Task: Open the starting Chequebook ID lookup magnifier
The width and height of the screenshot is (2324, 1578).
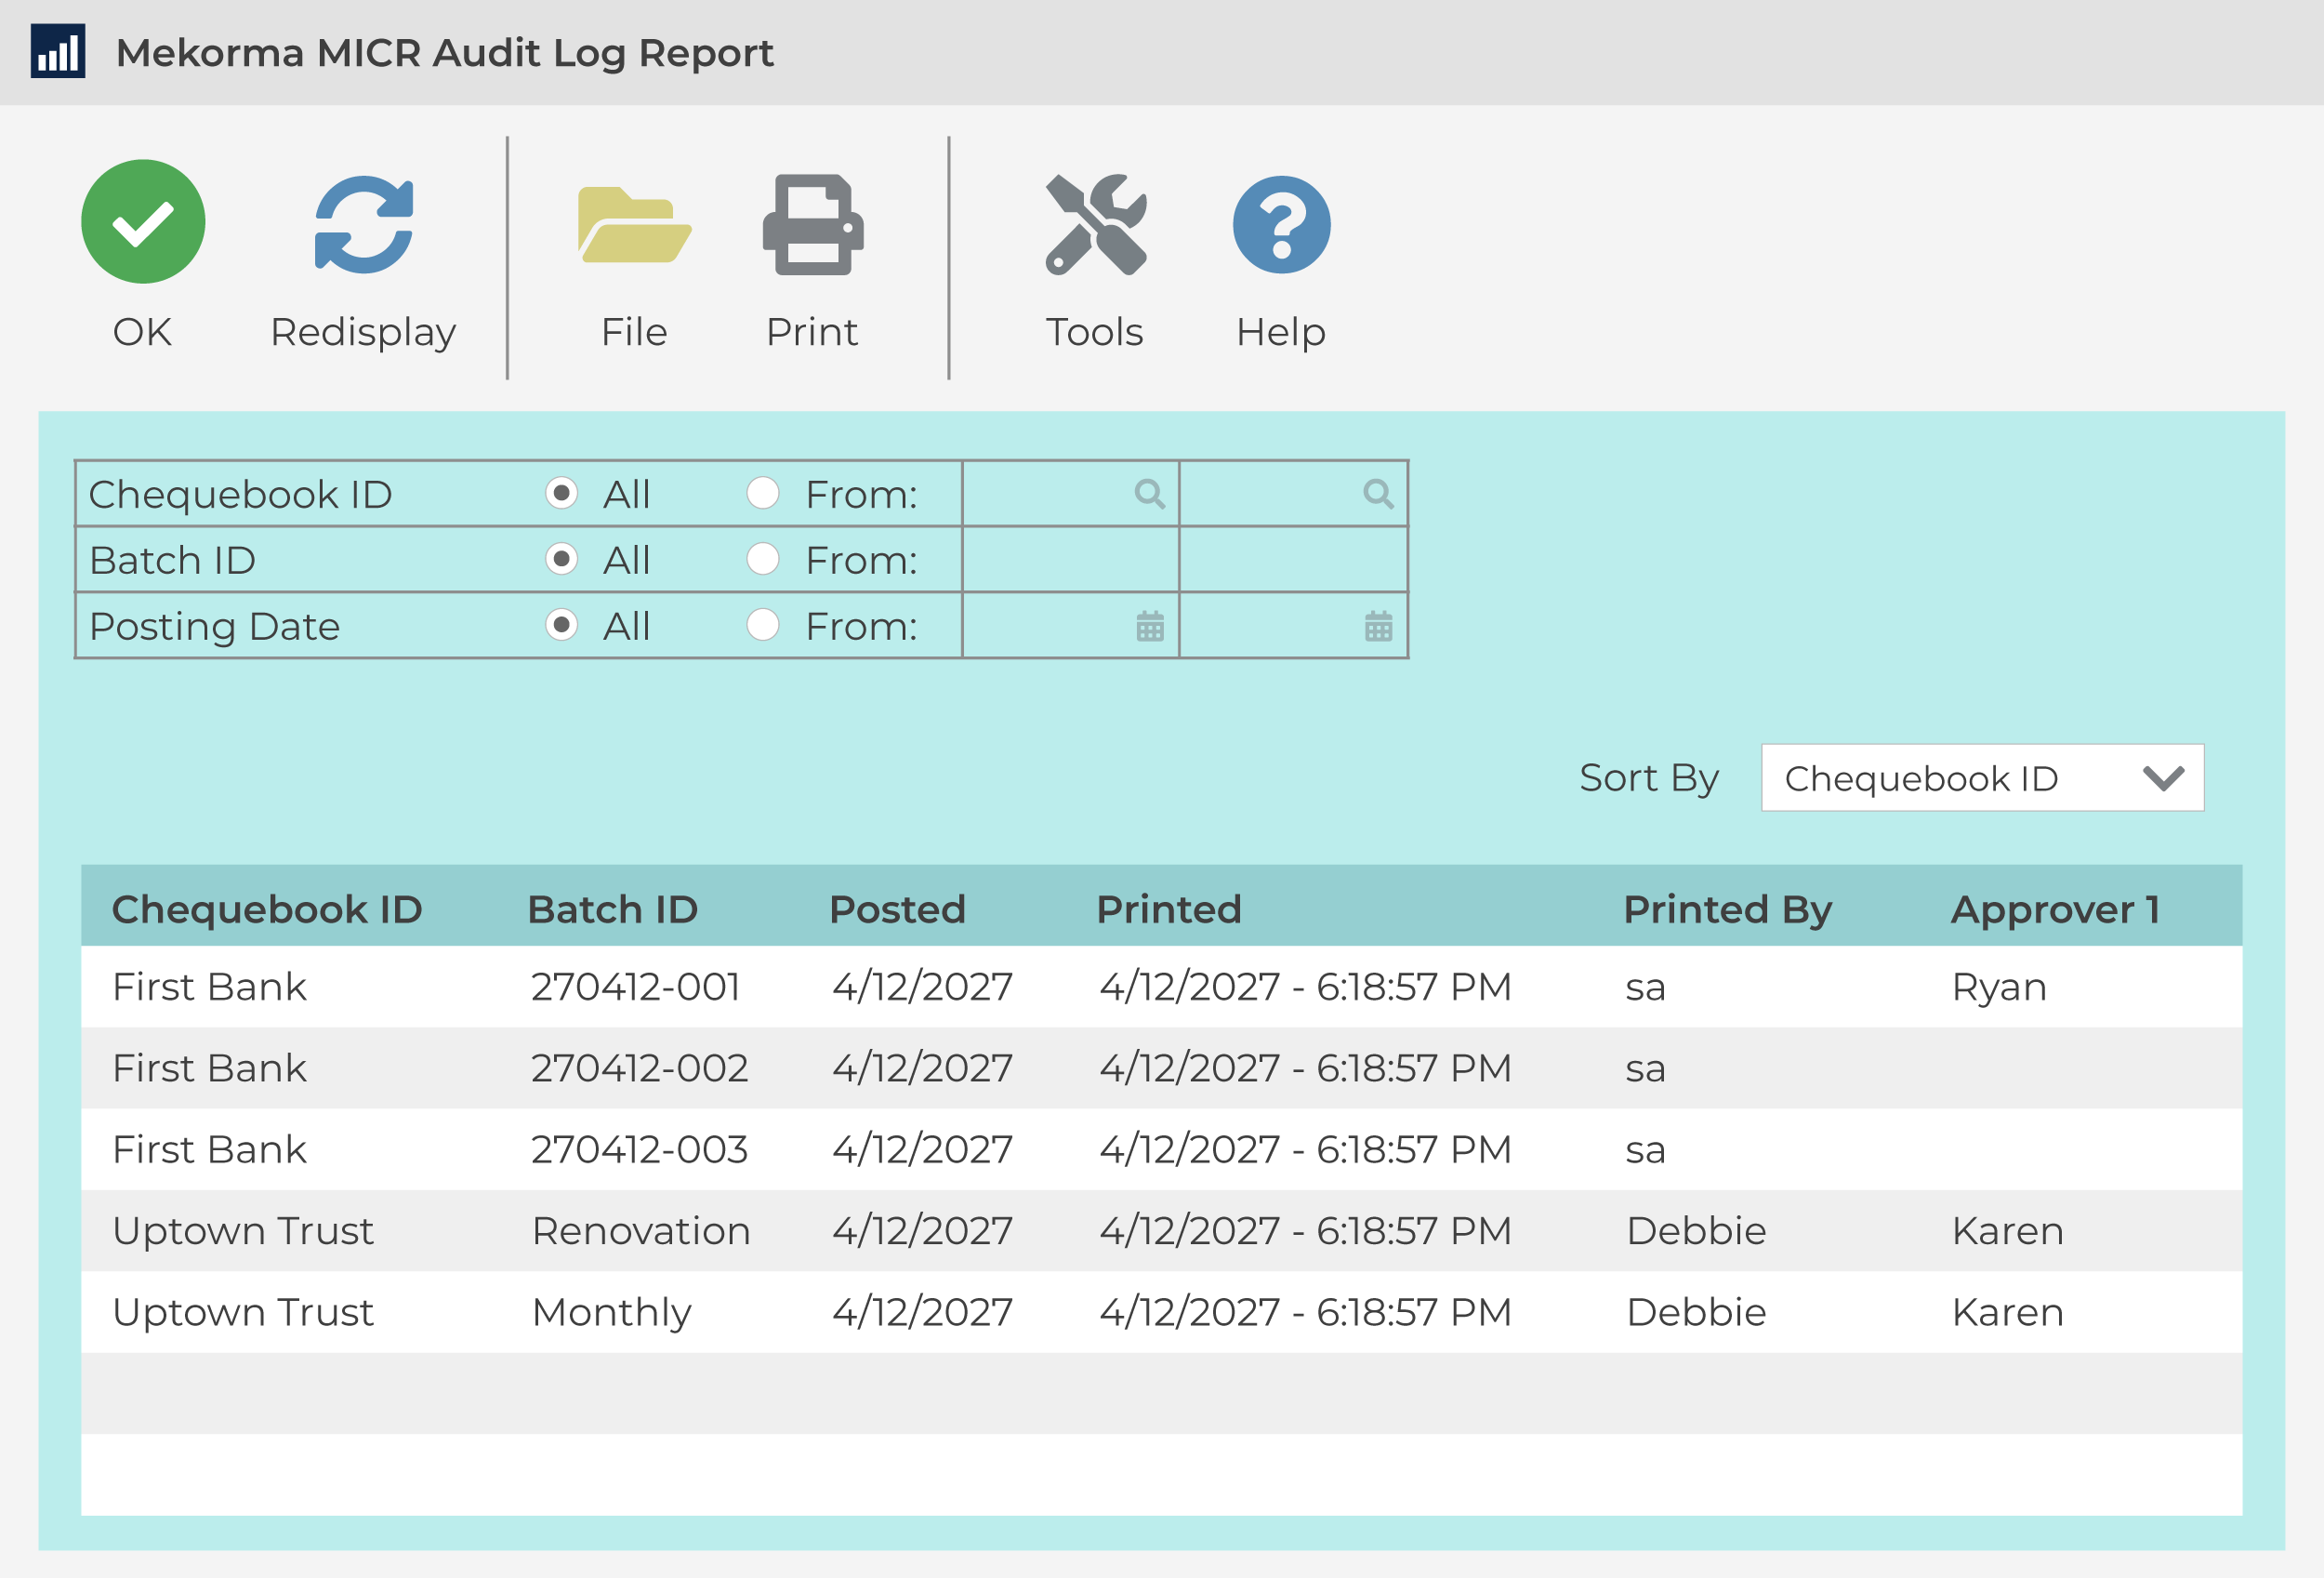Action: point(1150,493)
